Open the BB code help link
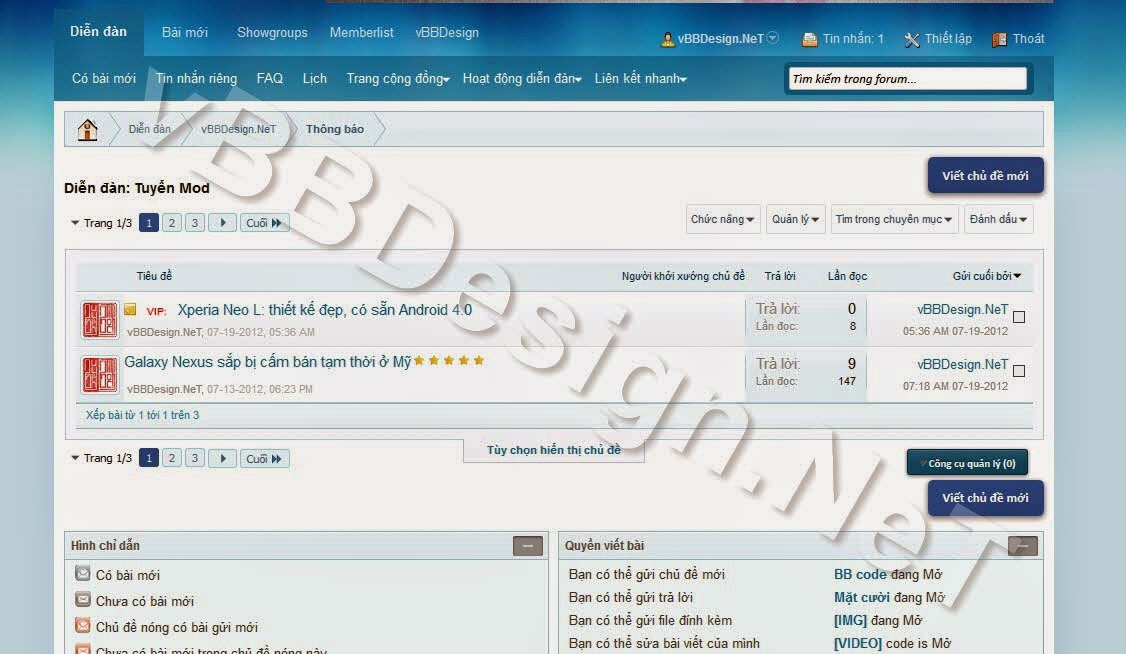The height and width of the screenshot is (654, 1126). click(x=860, y=574)
